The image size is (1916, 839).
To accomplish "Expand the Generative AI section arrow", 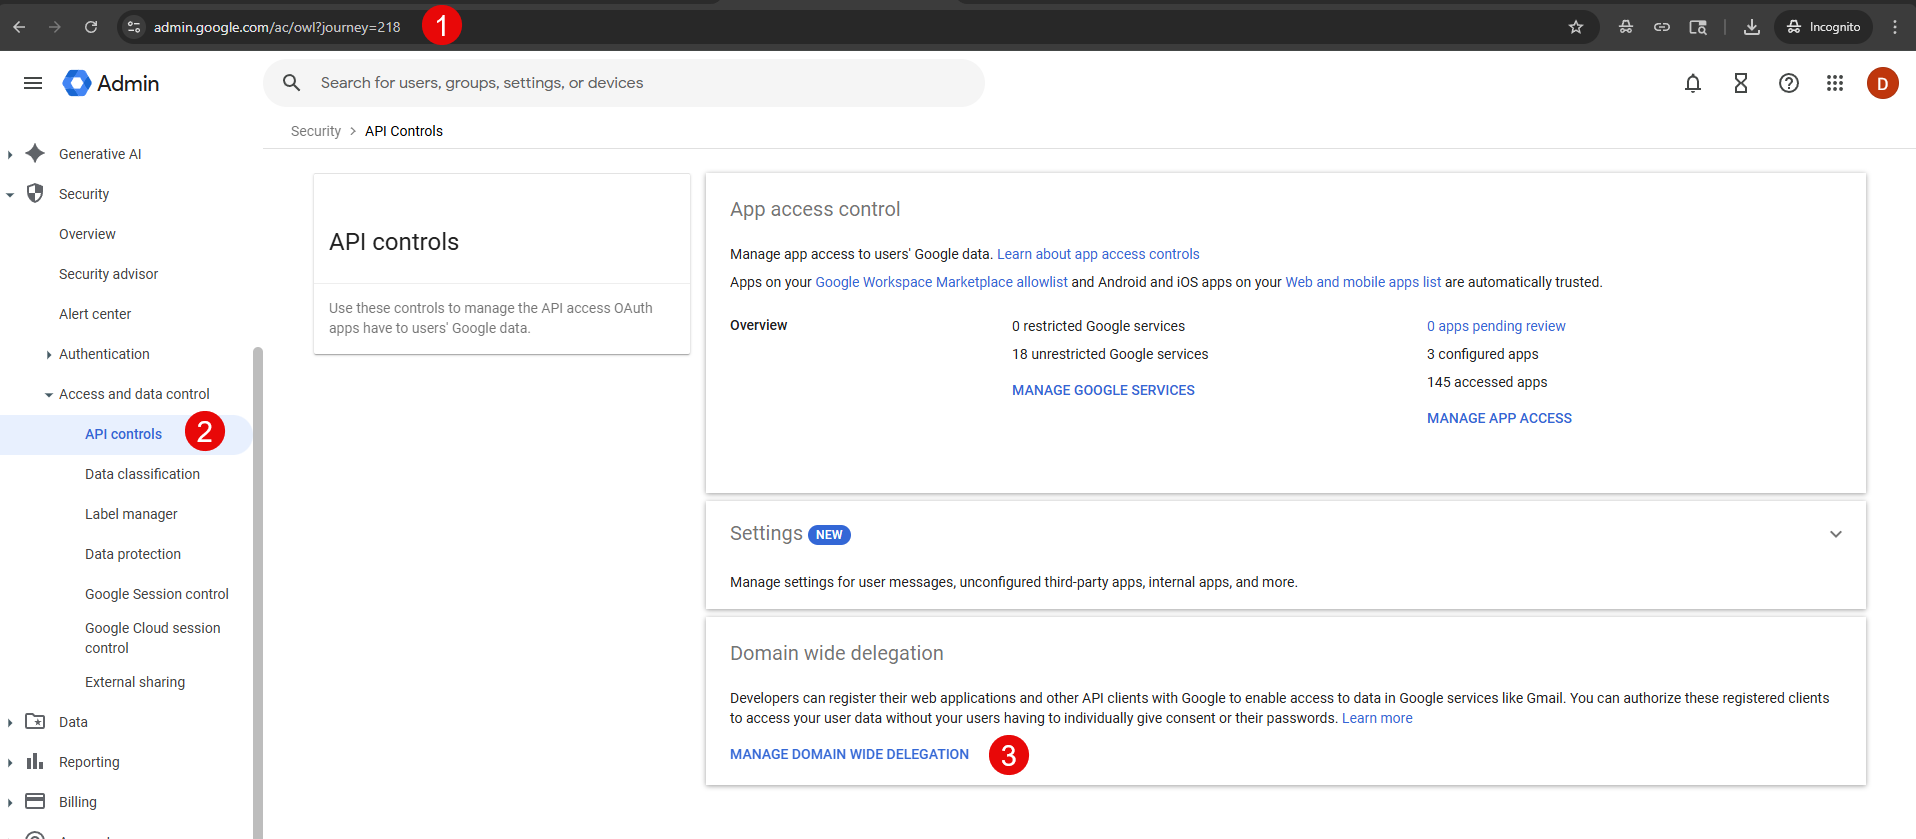I will [10, 154].
